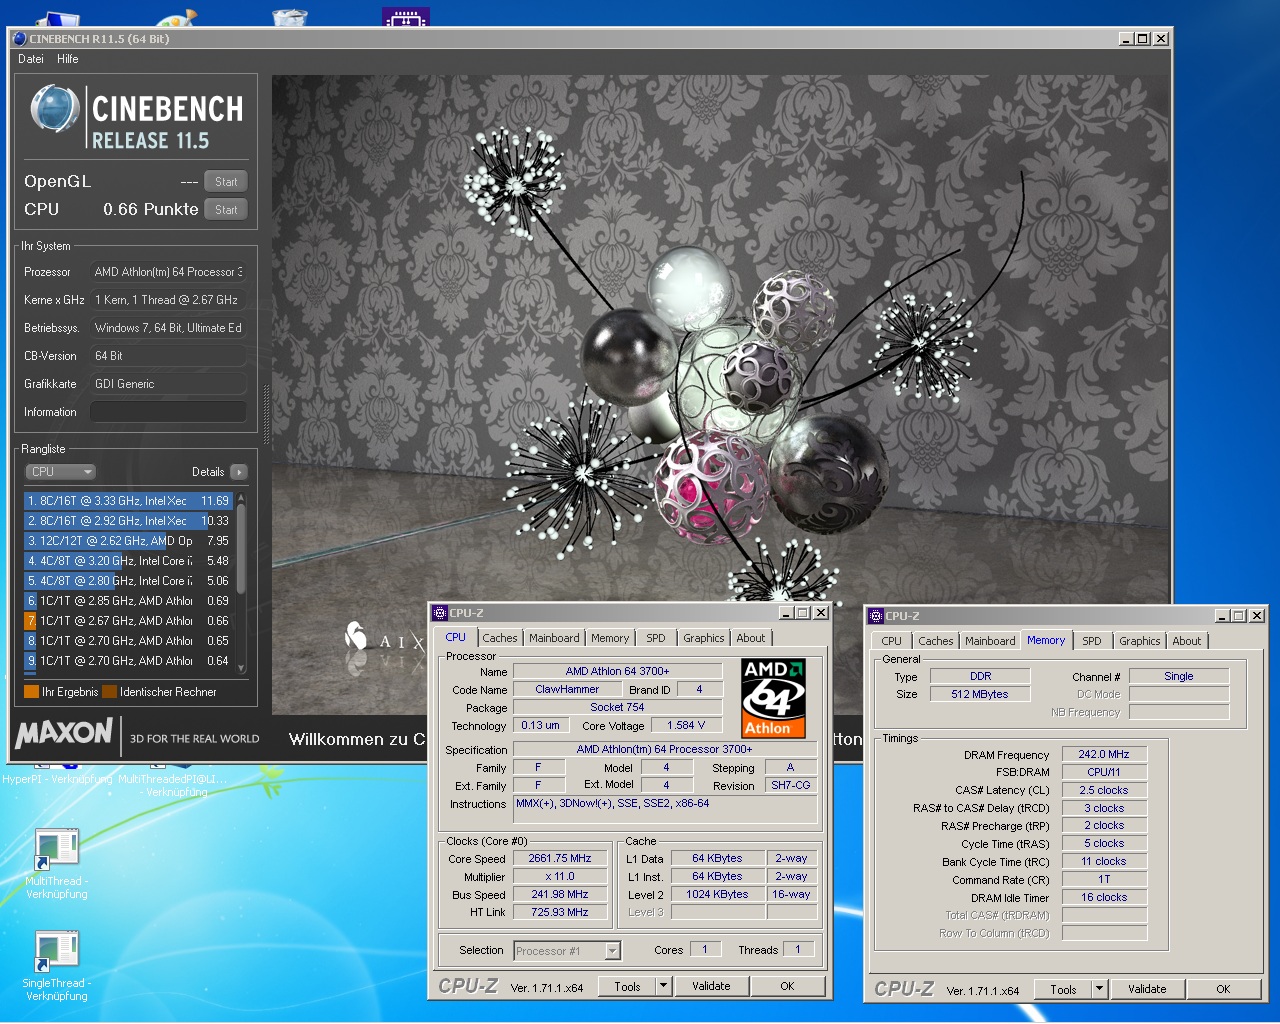The image size is (1280, 1024).
Task: Open About tab in right CPU-Z
Action: click(1187, 641)
